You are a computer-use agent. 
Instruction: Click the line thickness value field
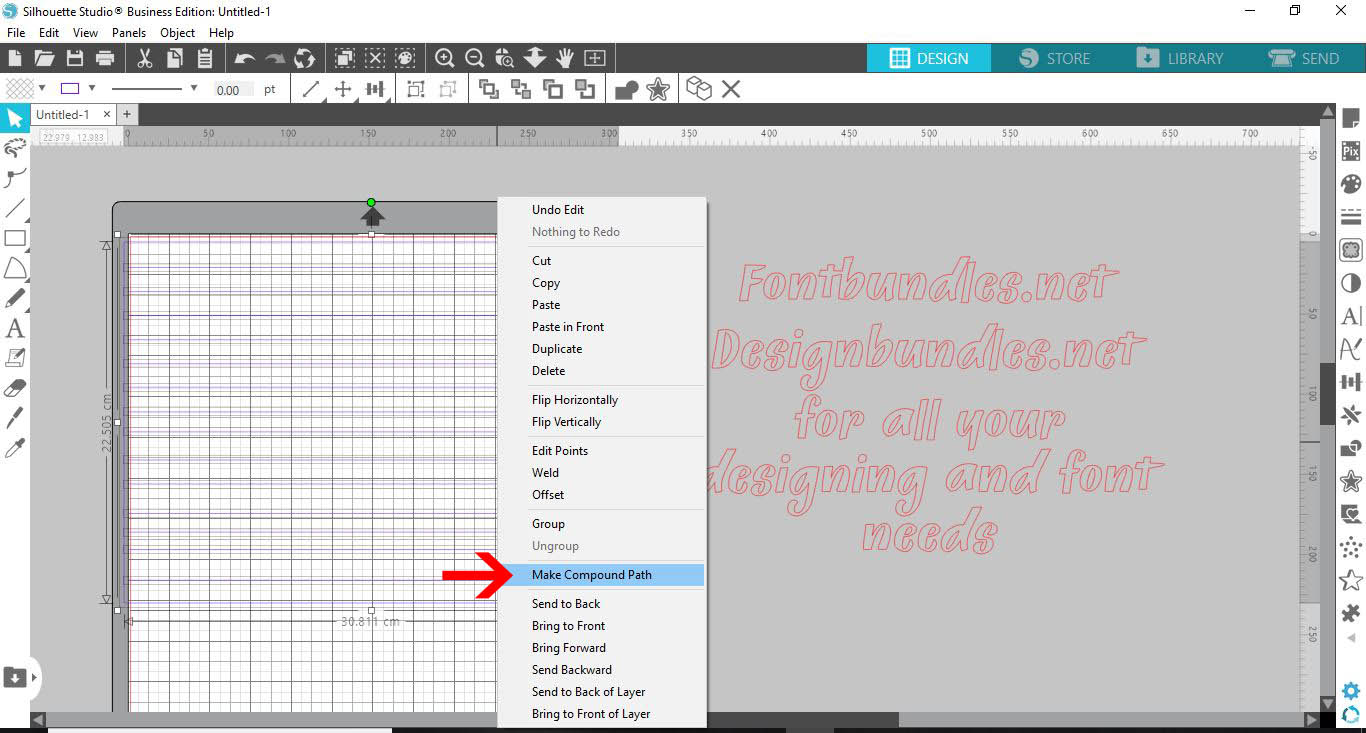point(233,90)
